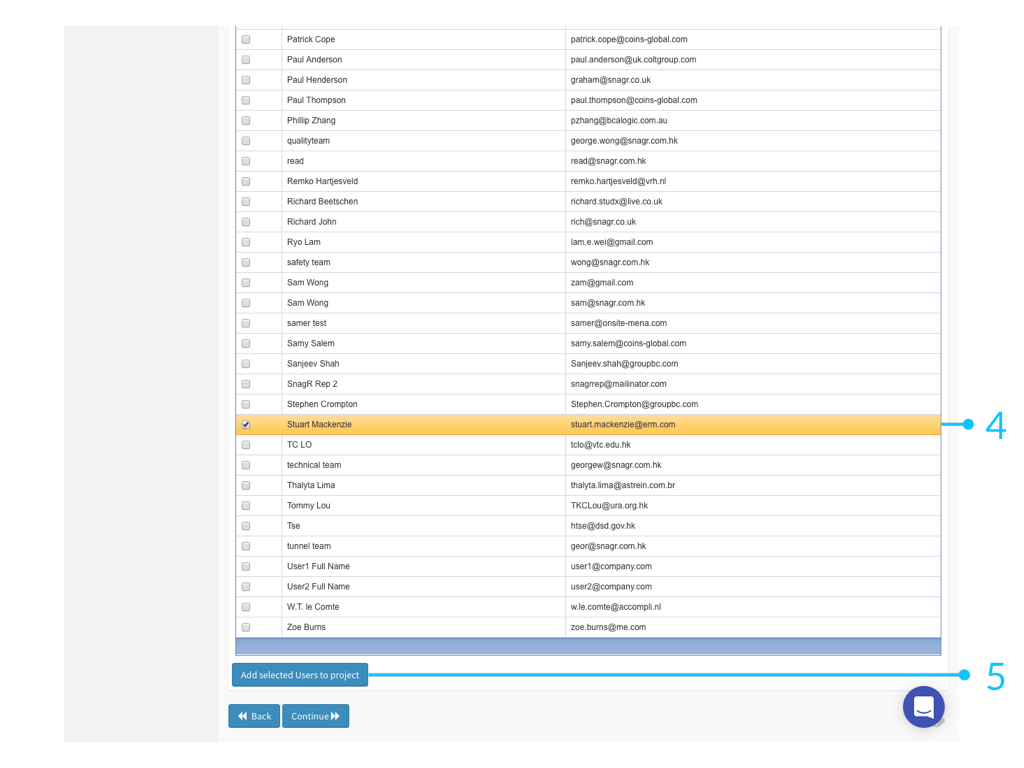Select checkbox for Zoe Burns

(246, 627)
